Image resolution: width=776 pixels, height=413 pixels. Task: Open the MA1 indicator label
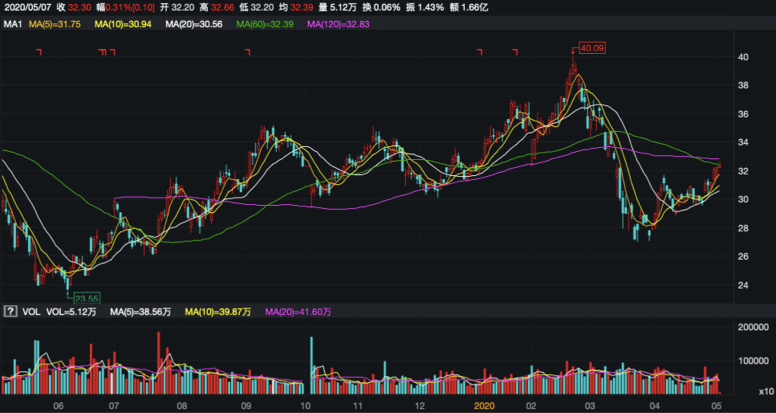[12, 23]
